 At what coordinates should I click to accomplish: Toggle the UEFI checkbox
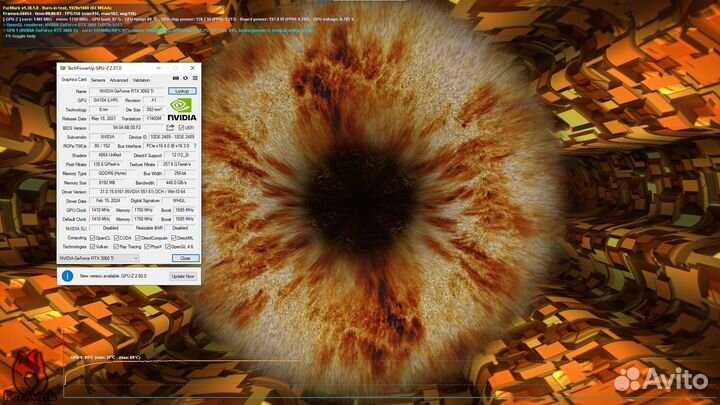180,128
